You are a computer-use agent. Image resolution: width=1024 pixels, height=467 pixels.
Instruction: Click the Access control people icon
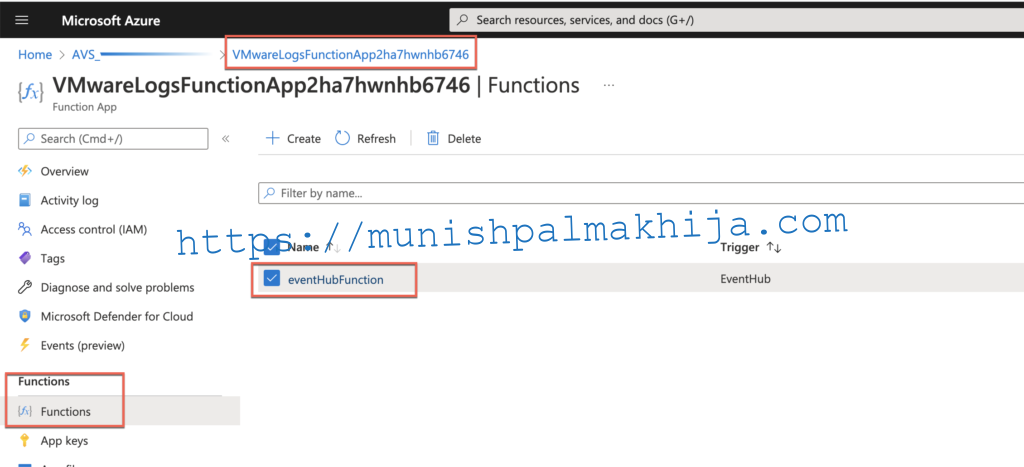(25, 229)
